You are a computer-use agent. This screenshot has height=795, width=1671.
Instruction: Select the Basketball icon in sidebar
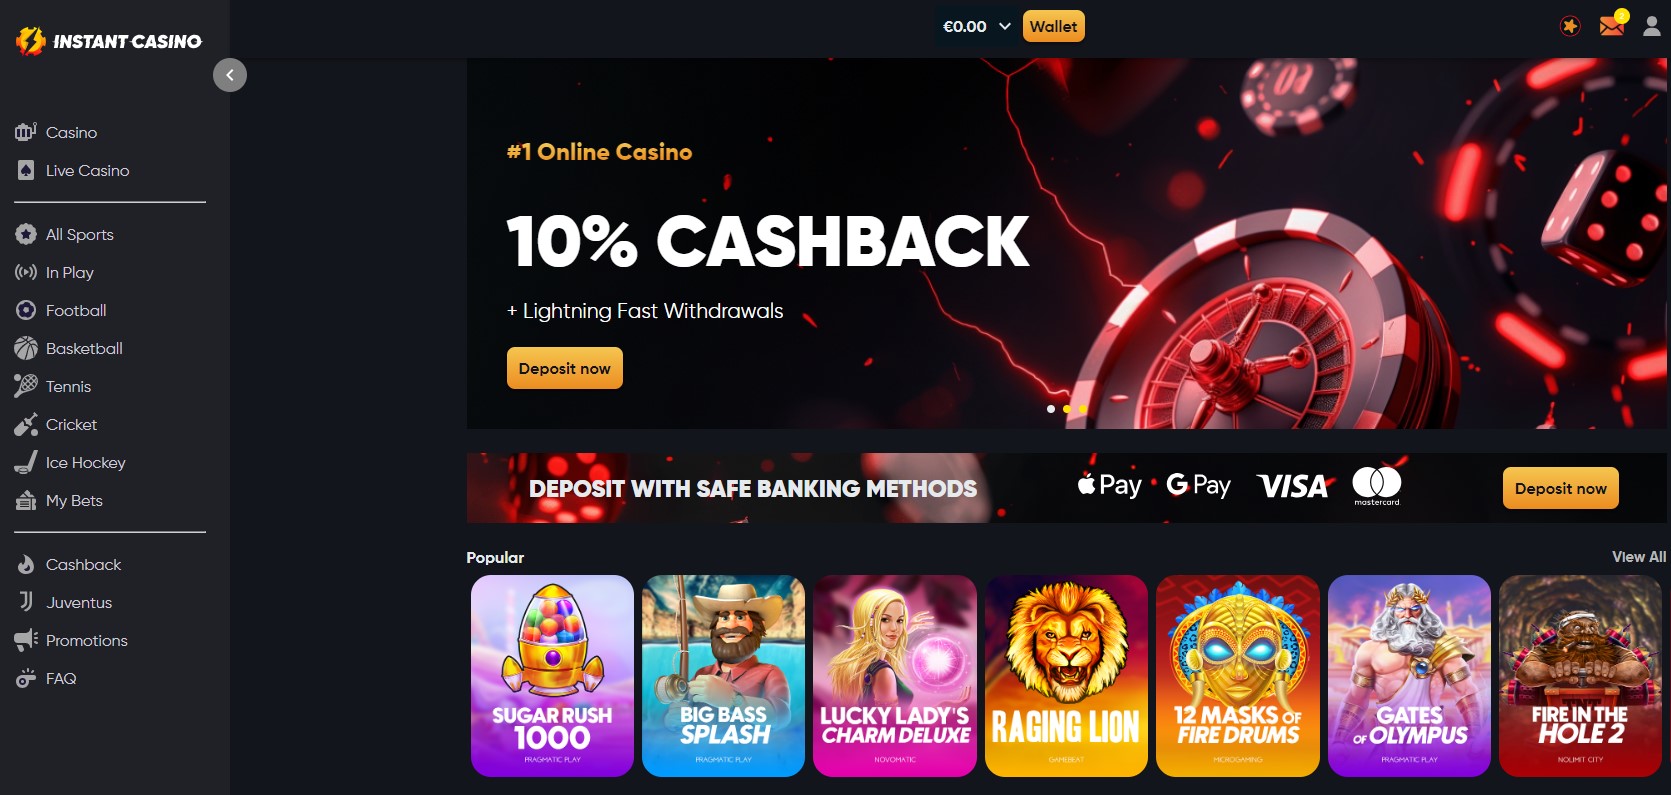[26, 348]
